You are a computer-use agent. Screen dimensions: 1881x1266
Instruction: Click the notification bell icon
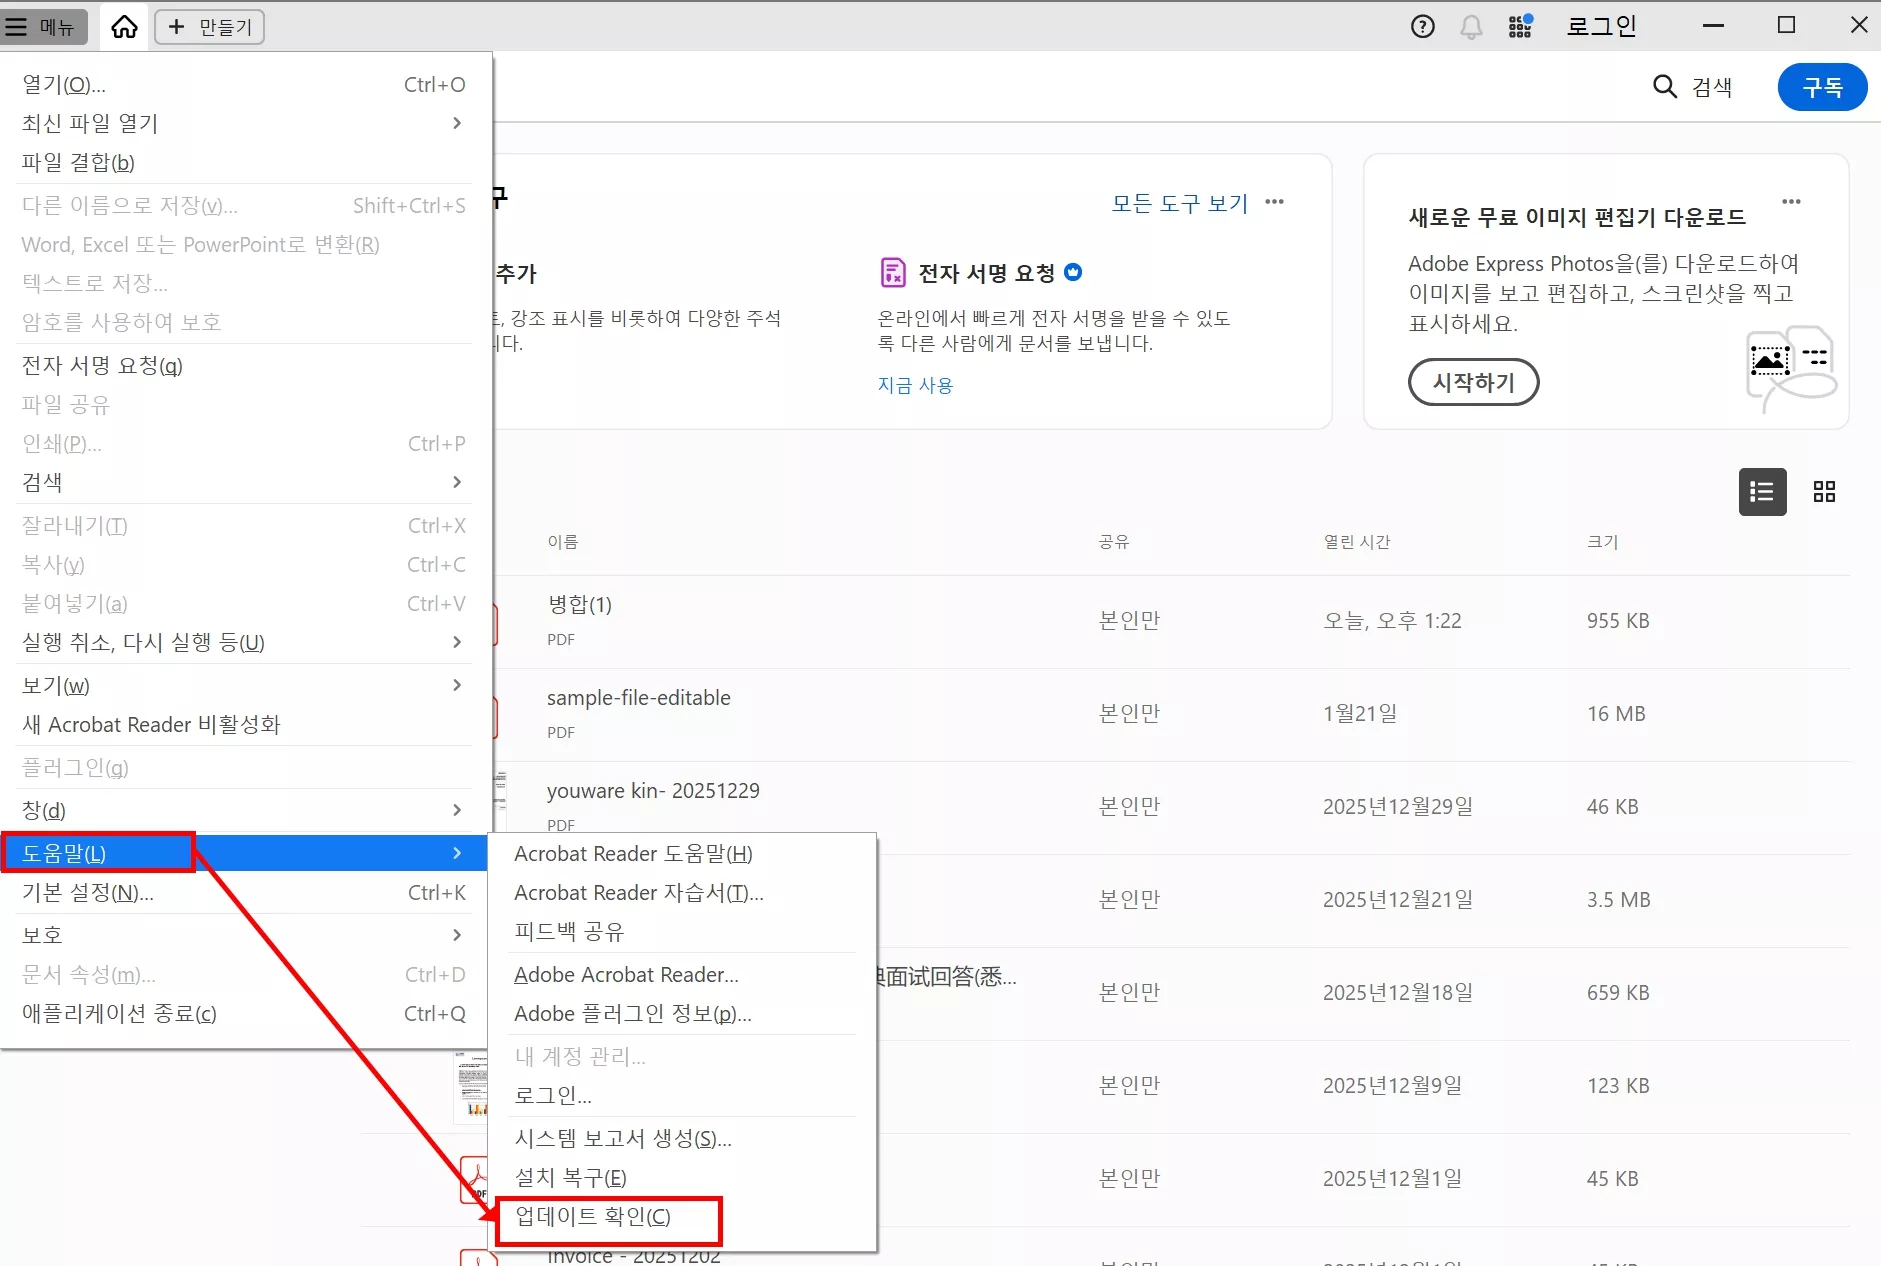pyautogui.click(x=1469, y=26)
